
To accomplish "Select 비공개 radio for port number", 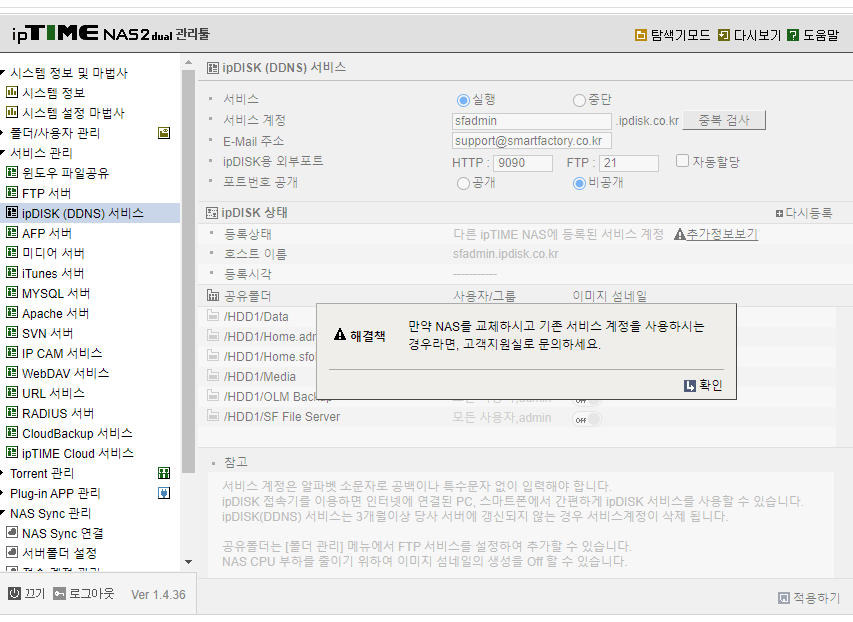I will pyautogui.click(x=579, y=183).
